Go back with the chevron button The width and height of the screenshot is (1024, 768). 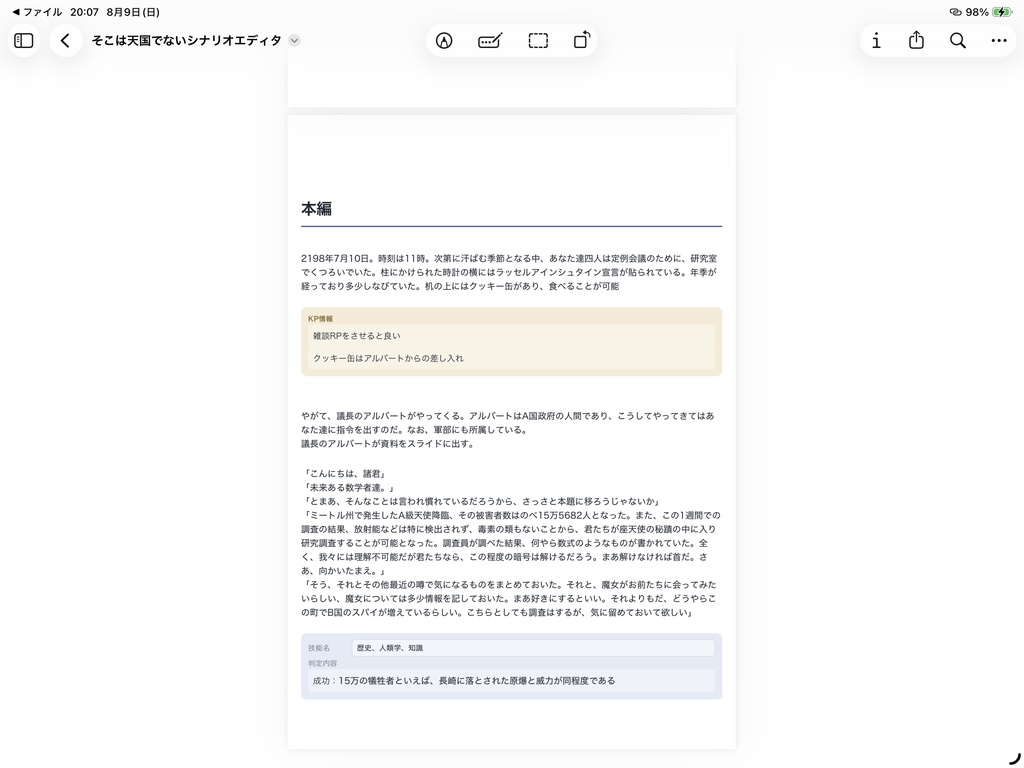65,40
